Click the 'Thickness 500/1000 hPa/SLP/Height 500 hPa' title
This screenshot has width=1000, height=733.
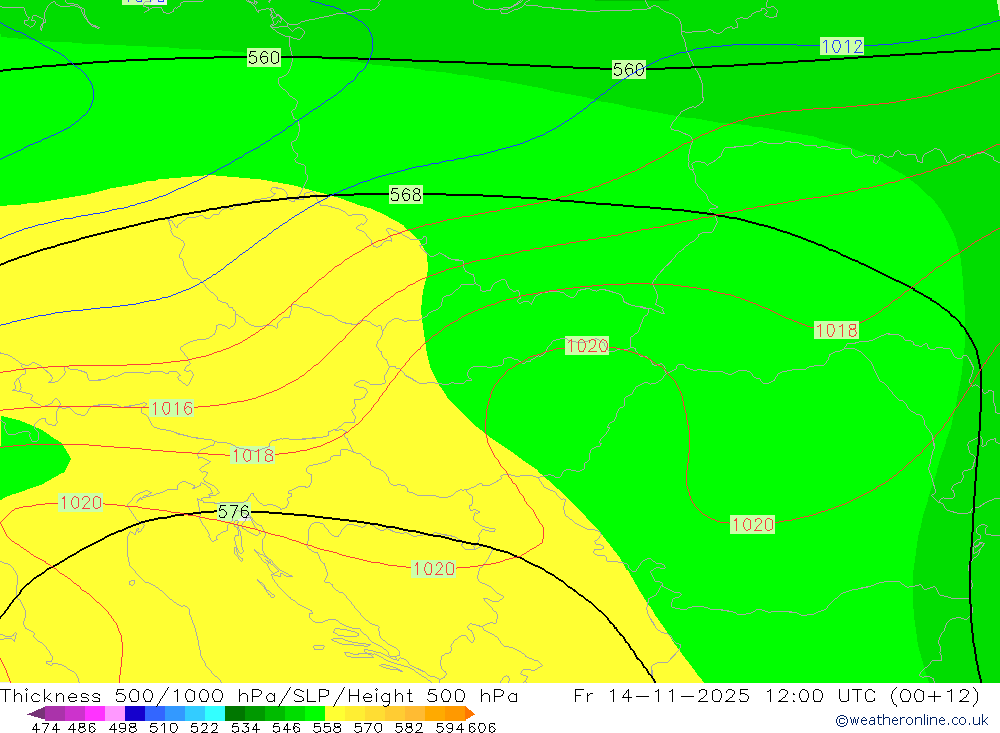[259, 695]
